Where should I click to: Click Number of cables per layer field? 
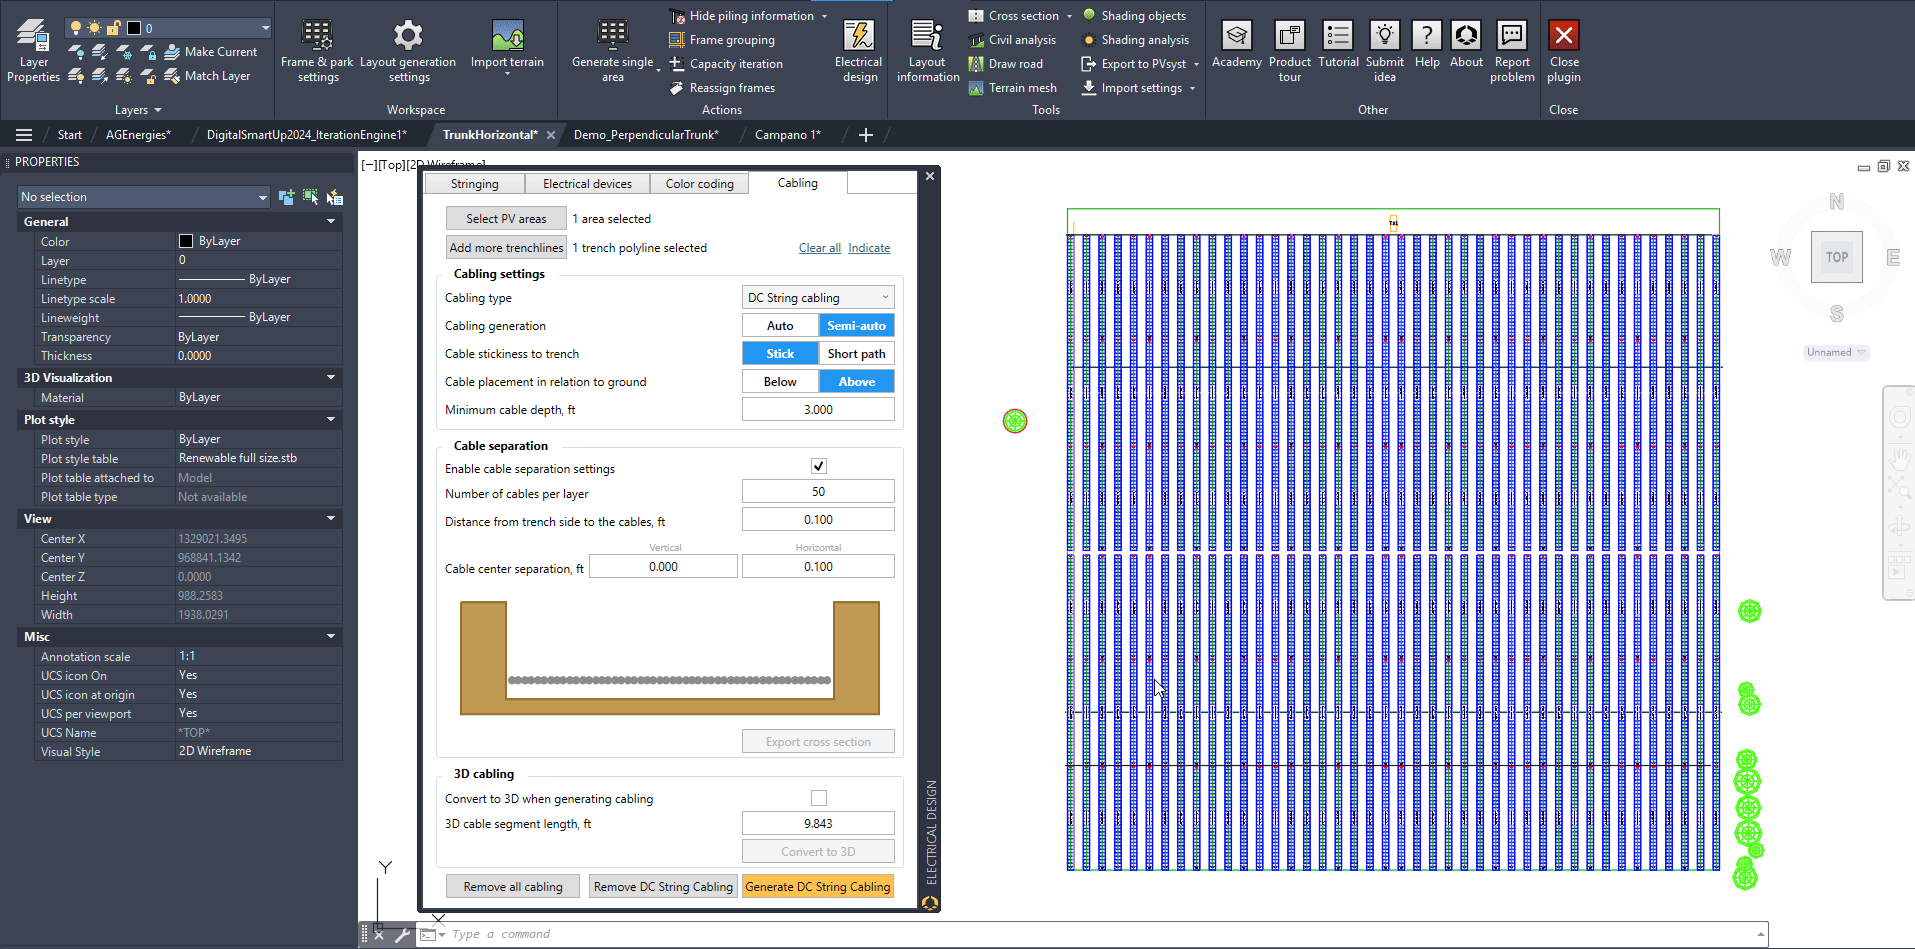[818, 492]
